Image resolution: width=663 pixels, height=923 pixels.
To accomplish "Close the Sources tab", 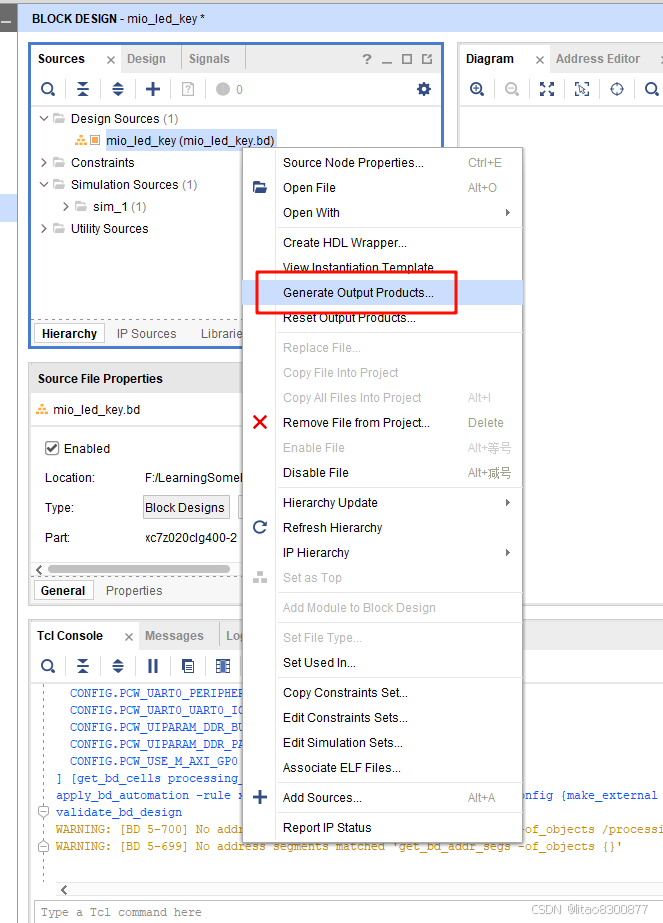I will click(x=111, y=60).
